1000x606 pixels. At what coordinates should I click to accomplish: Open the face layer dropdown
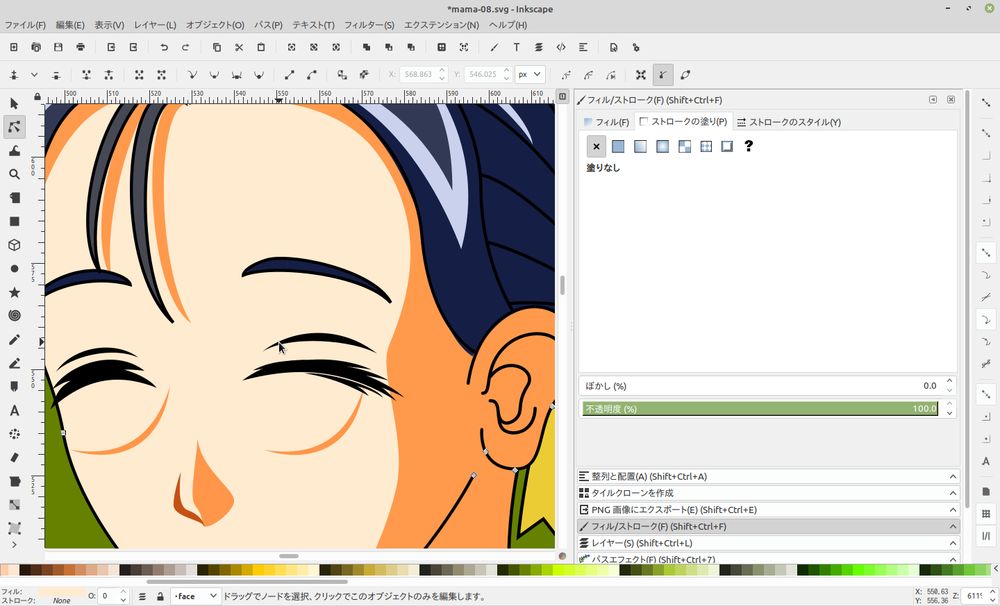point(195,596)
